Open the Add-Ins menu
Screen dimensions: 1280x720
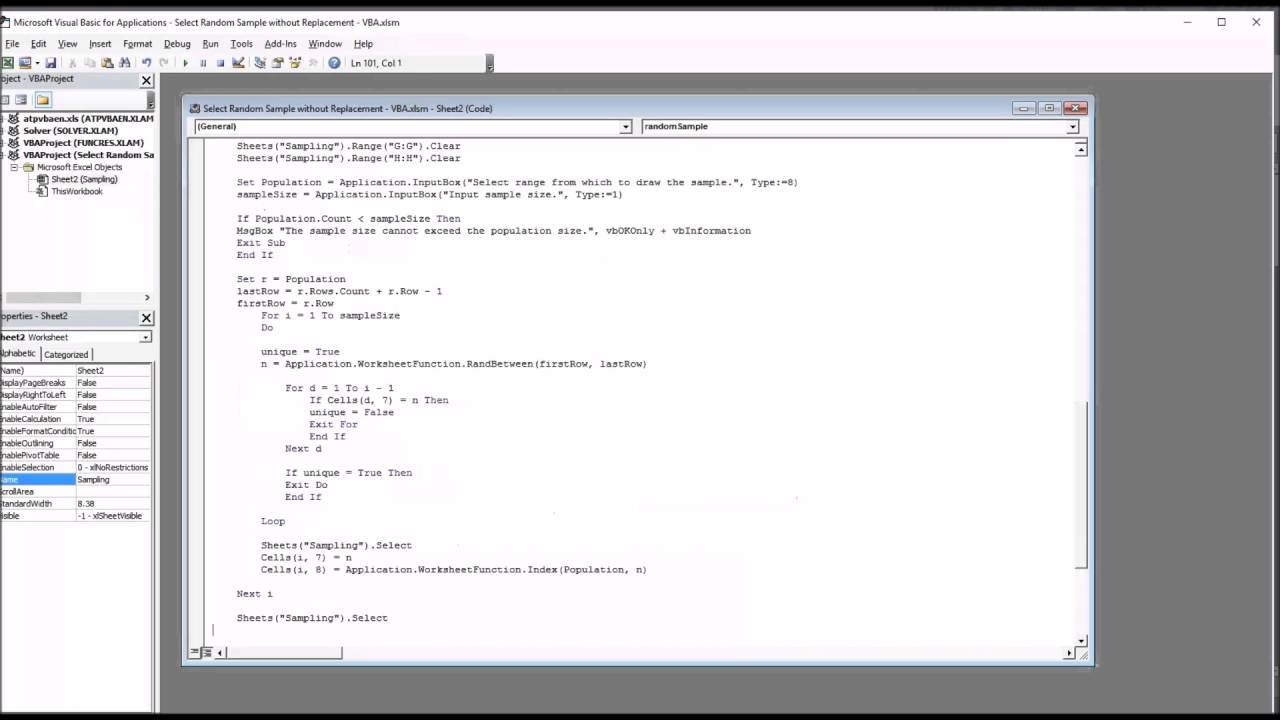[x=280, y=44]
